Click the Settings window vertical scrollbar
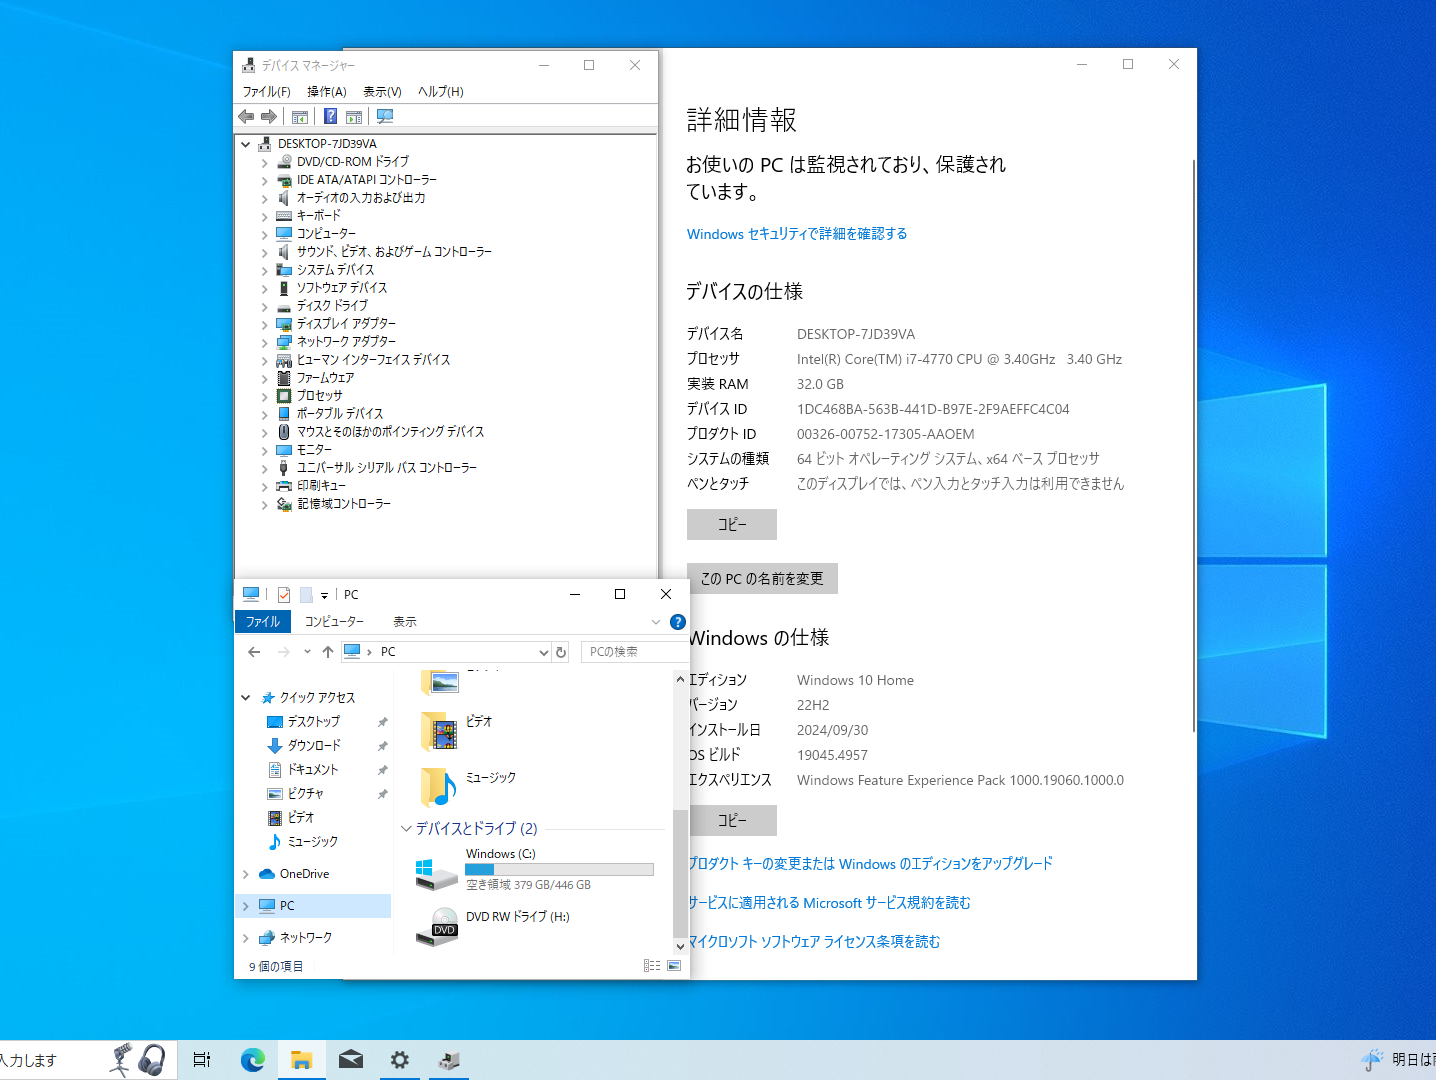The image size is (1436, 1080). coord(1193,445)
